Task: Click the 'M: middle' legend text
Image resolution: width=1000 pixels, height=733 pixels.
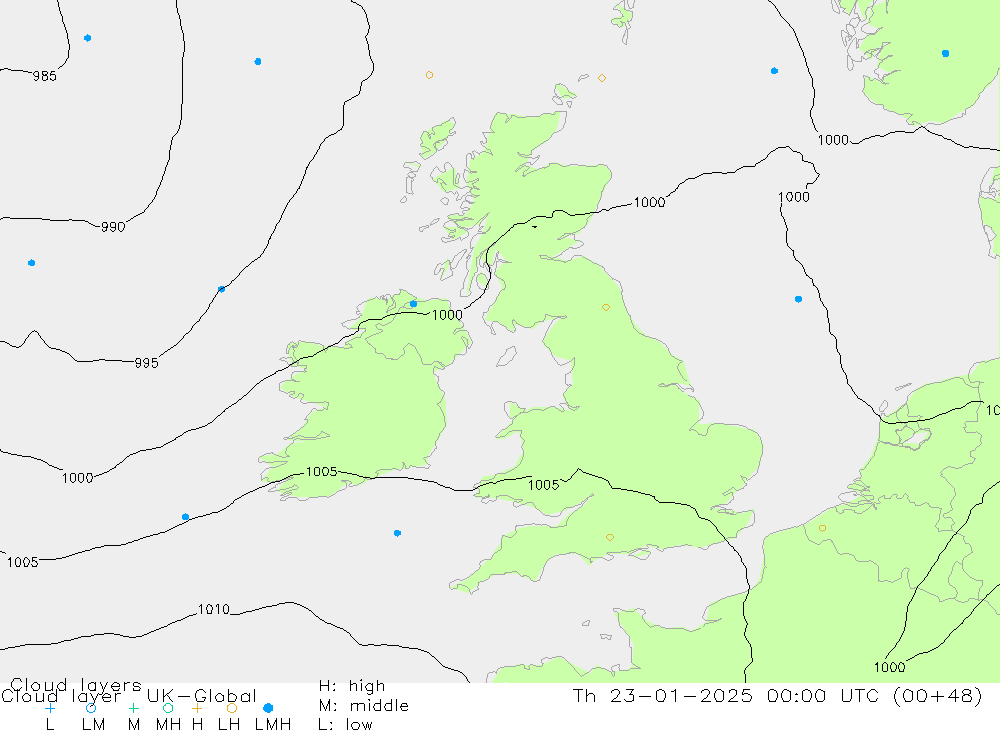Action: [x=364, y=706]
